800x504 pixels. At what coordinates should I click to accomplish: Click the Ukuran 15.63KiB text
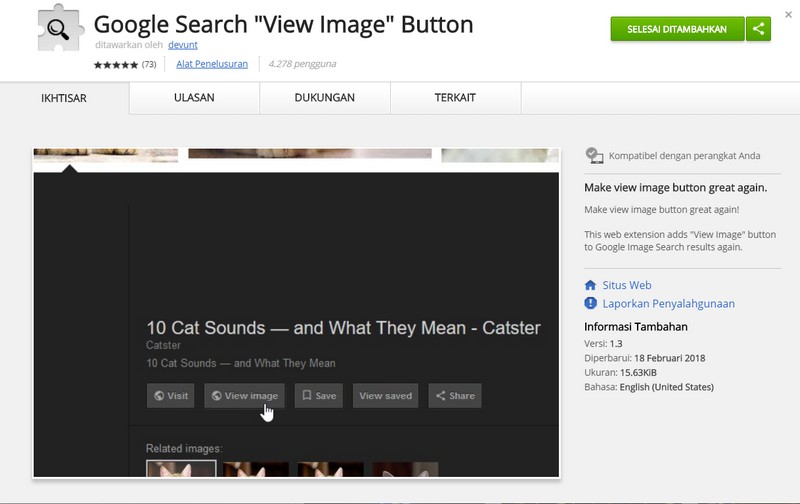620,372
